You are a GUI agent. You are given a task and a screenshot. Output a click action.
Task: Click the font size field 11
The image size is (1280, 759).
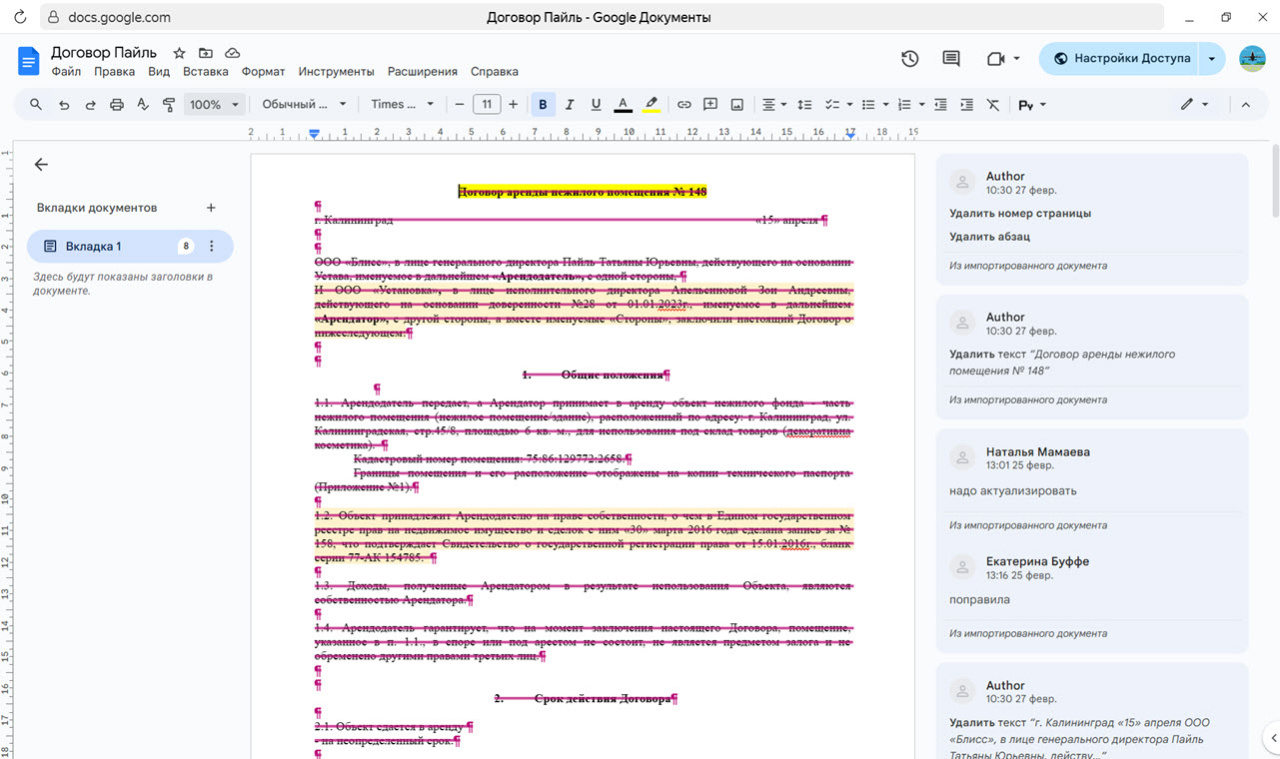pos(487,104)
